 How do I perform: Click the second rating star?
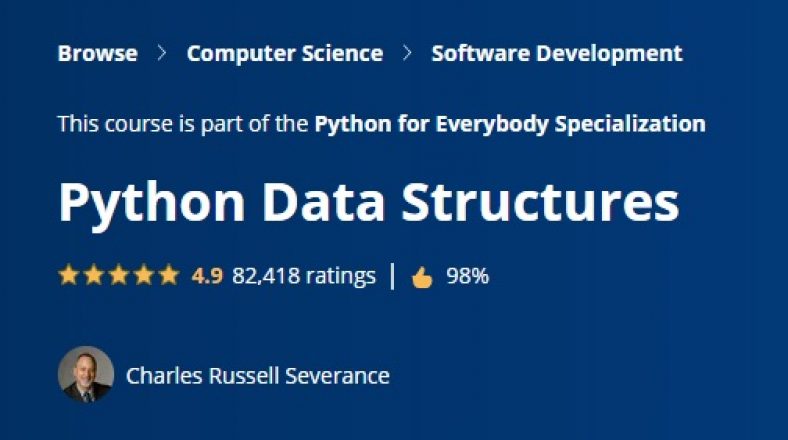[x=93, y=275]
